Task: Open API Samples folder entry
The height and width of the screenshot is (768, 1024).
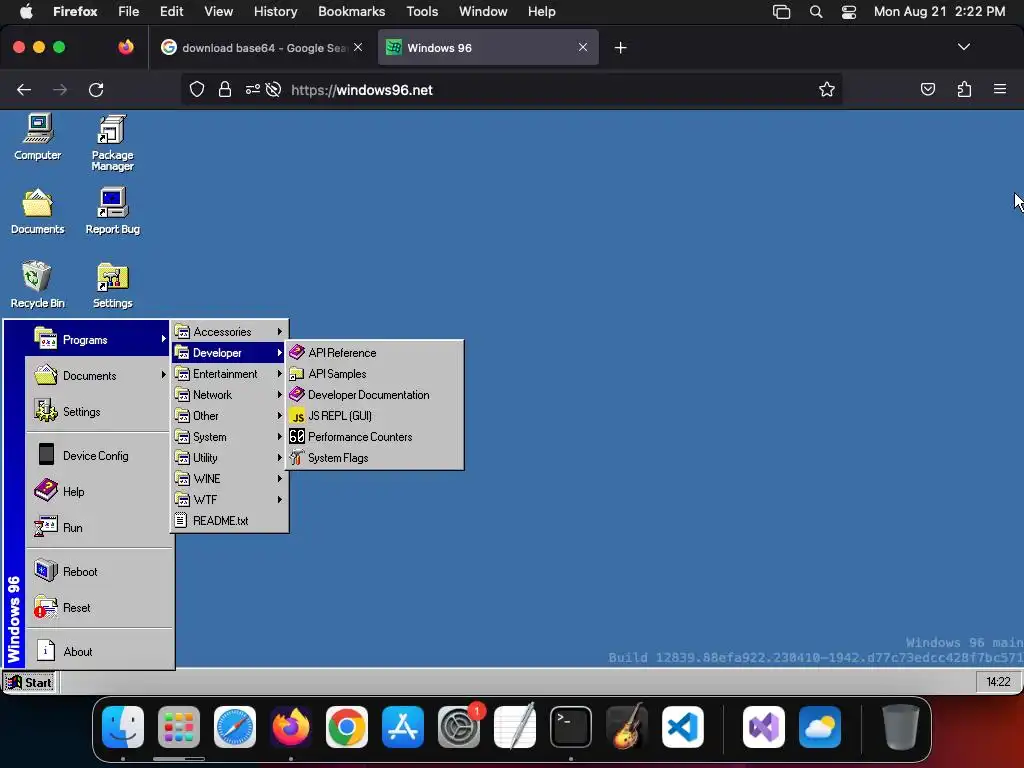Action: (x=375, y=374)
